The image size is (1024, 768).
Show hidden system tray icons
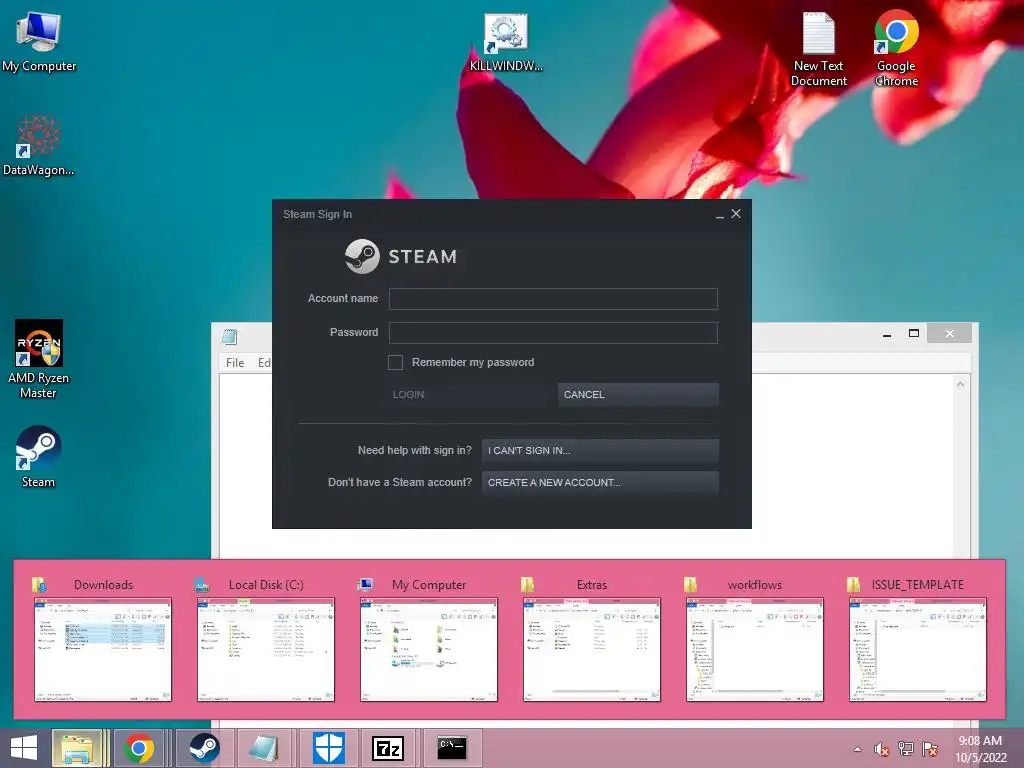pyautogui.click(x=857, y=749)
